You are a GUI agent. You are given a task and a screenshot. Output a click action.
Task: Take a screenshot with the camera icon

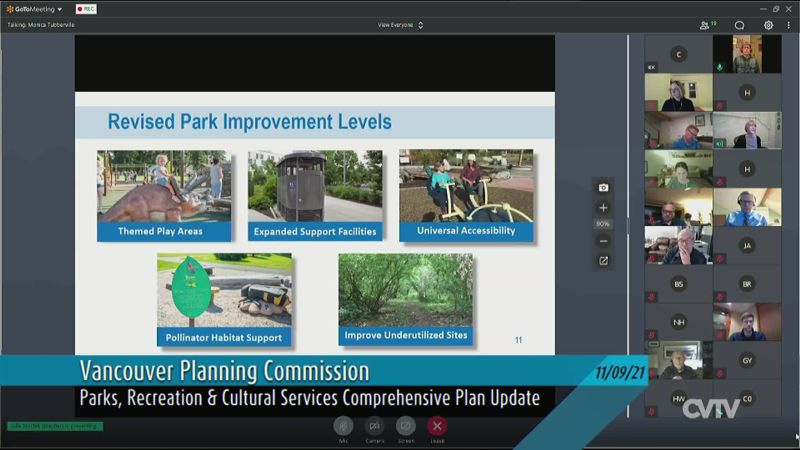coord(603,187)
